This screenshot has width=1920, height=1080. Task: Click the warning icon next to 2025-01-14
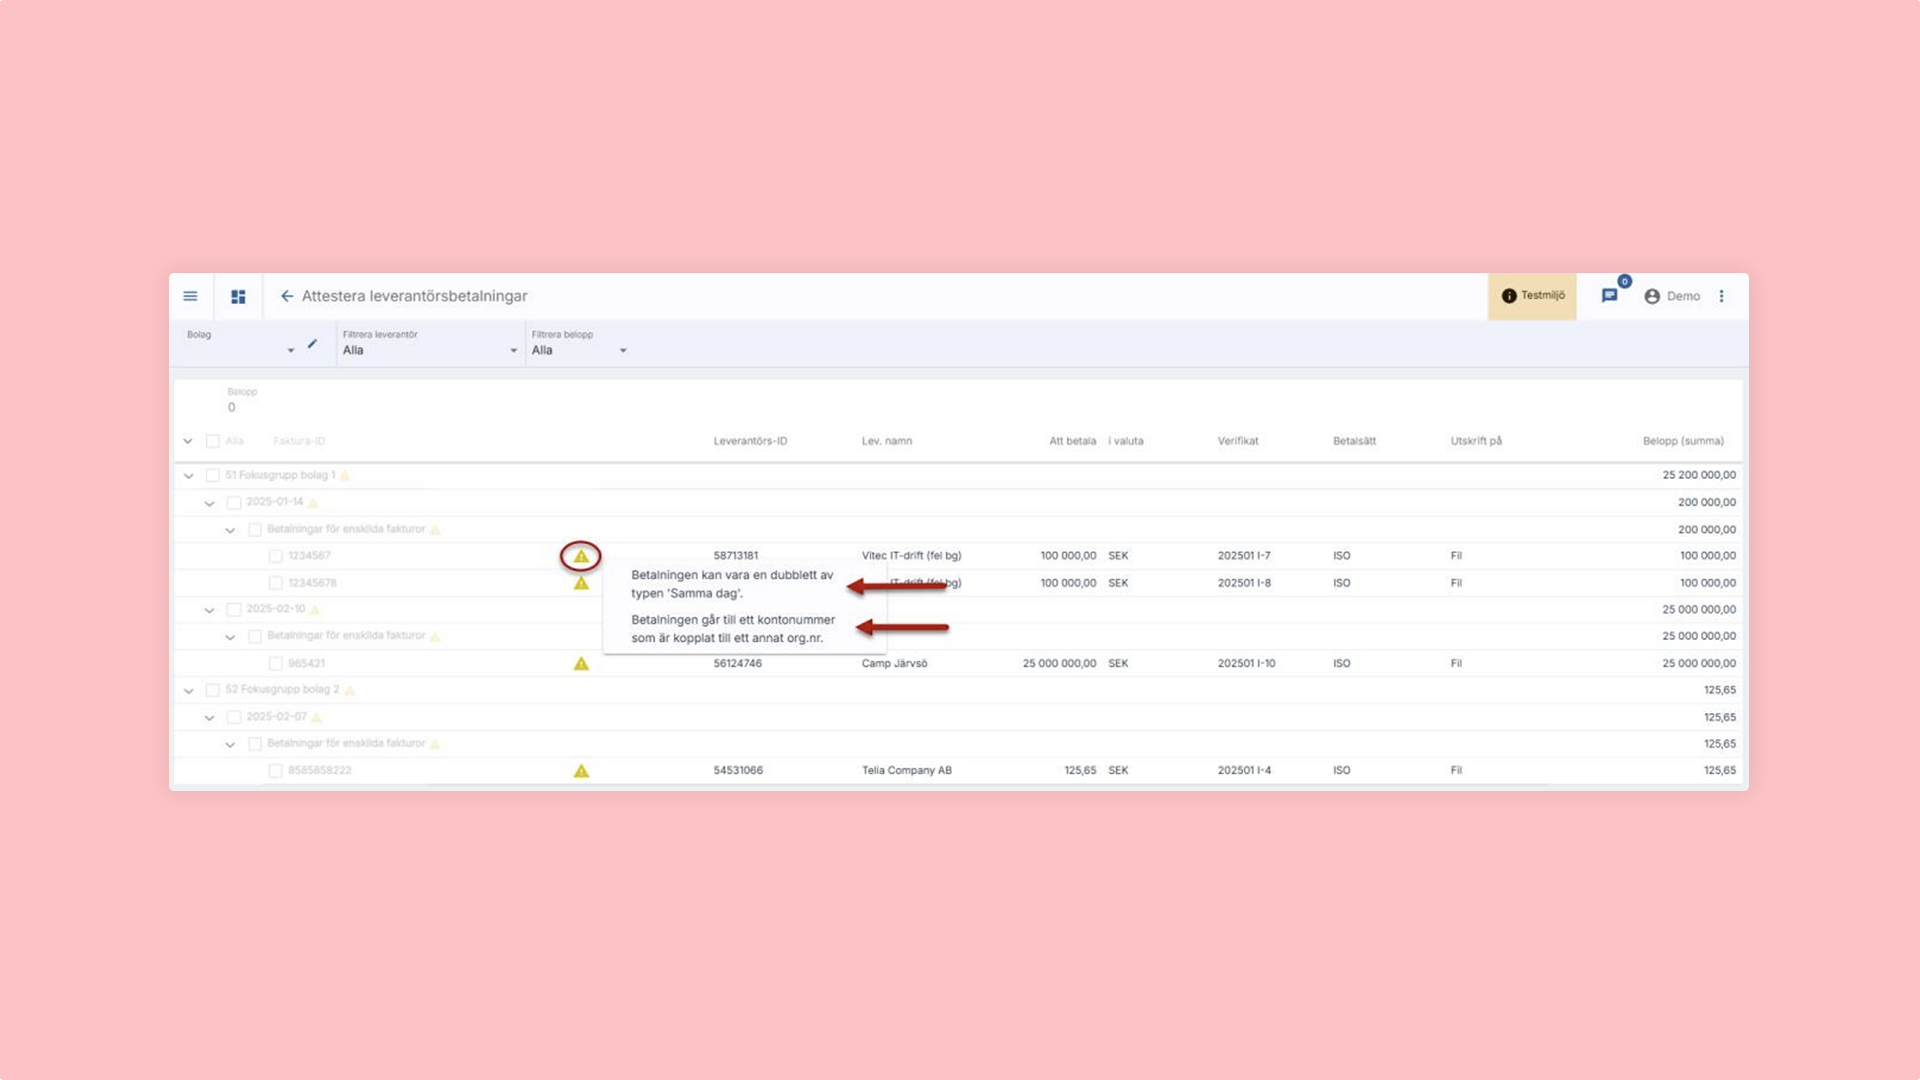pos(313,502)
